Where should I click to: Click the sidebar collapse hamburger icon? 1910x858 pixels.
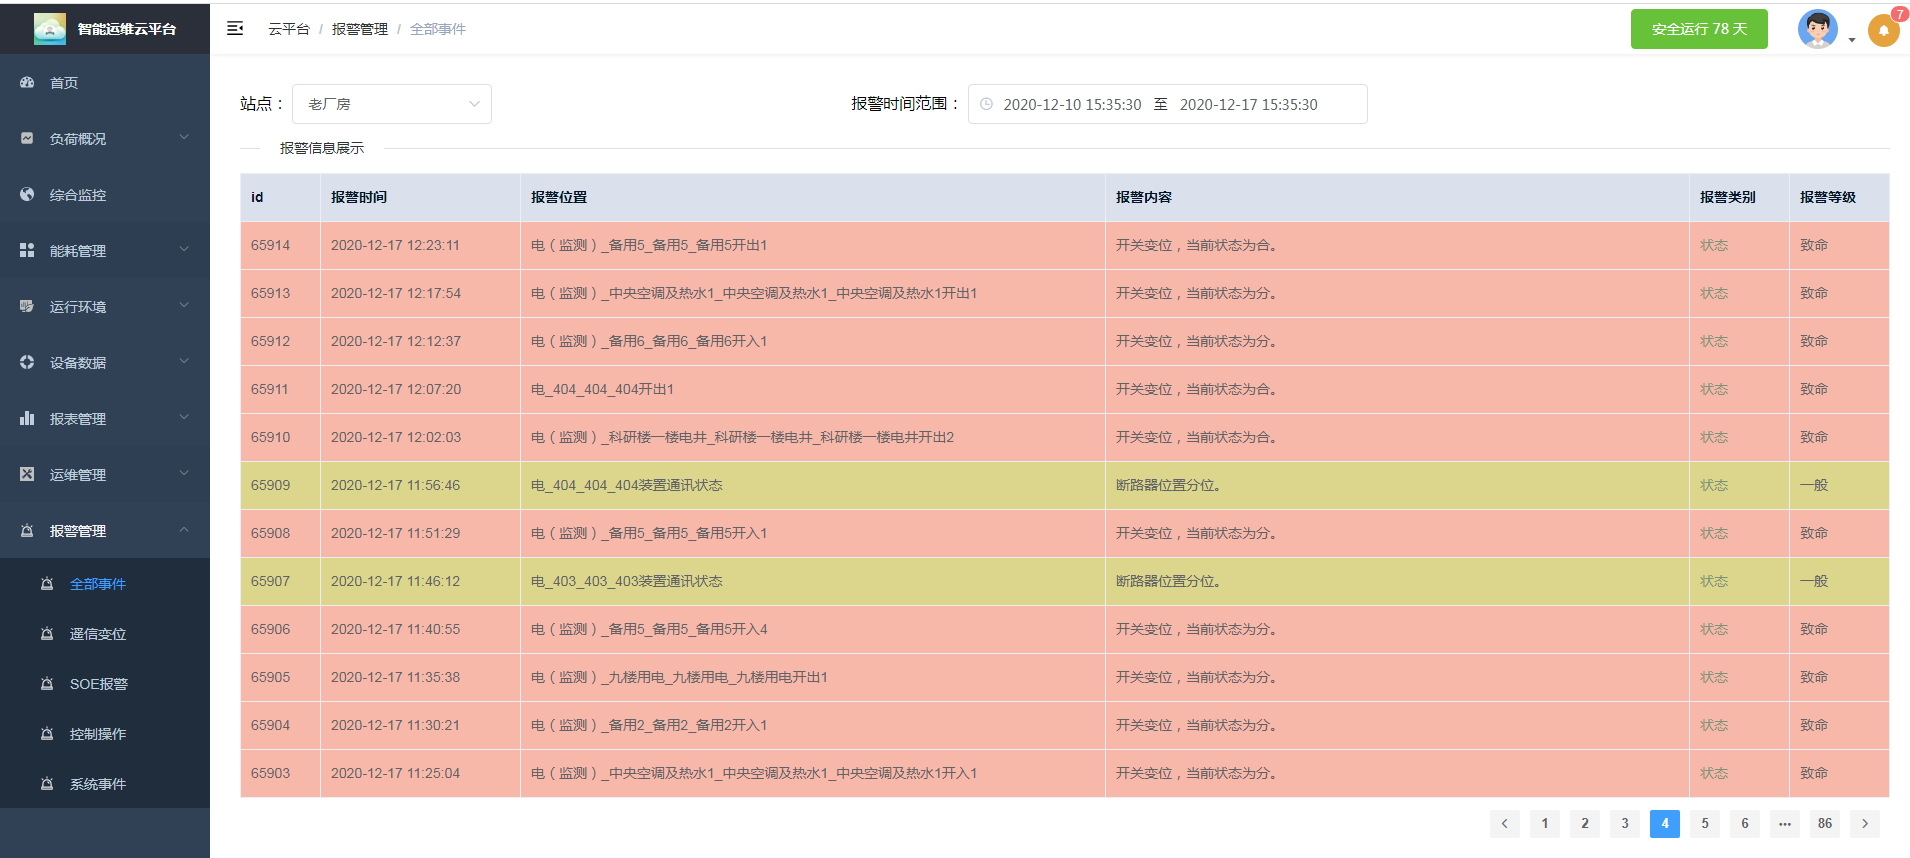[x=235, y=29]
